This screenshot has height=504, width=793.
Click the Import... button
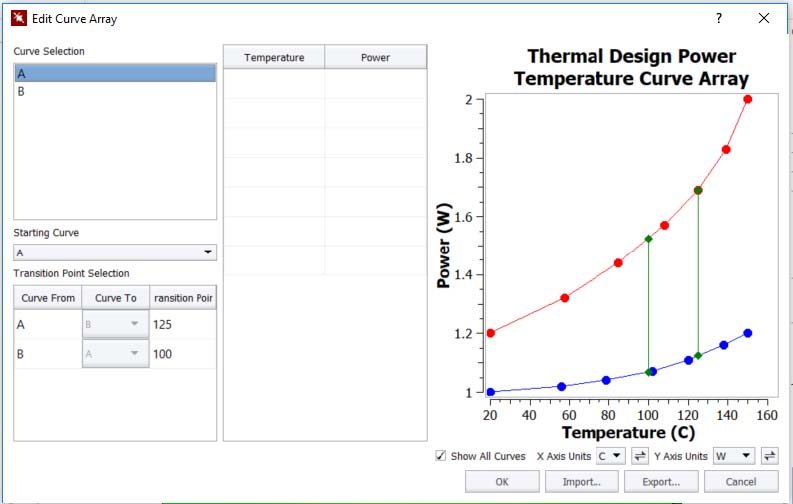[581, 481]
